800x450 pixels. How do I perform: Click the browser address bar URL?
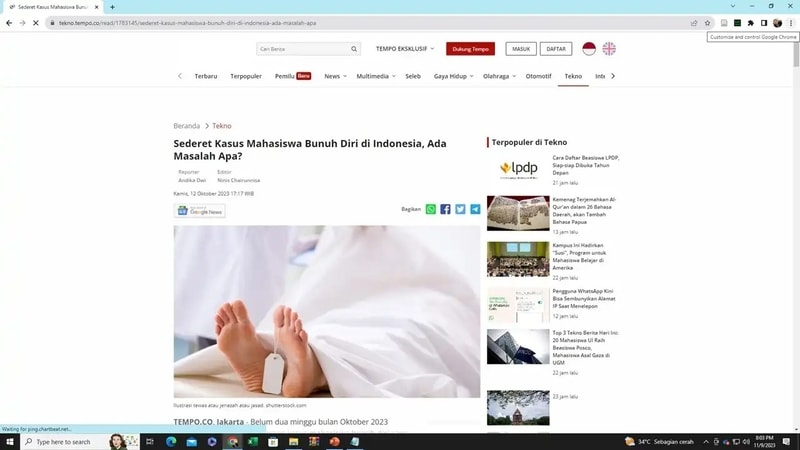[187, 23]
